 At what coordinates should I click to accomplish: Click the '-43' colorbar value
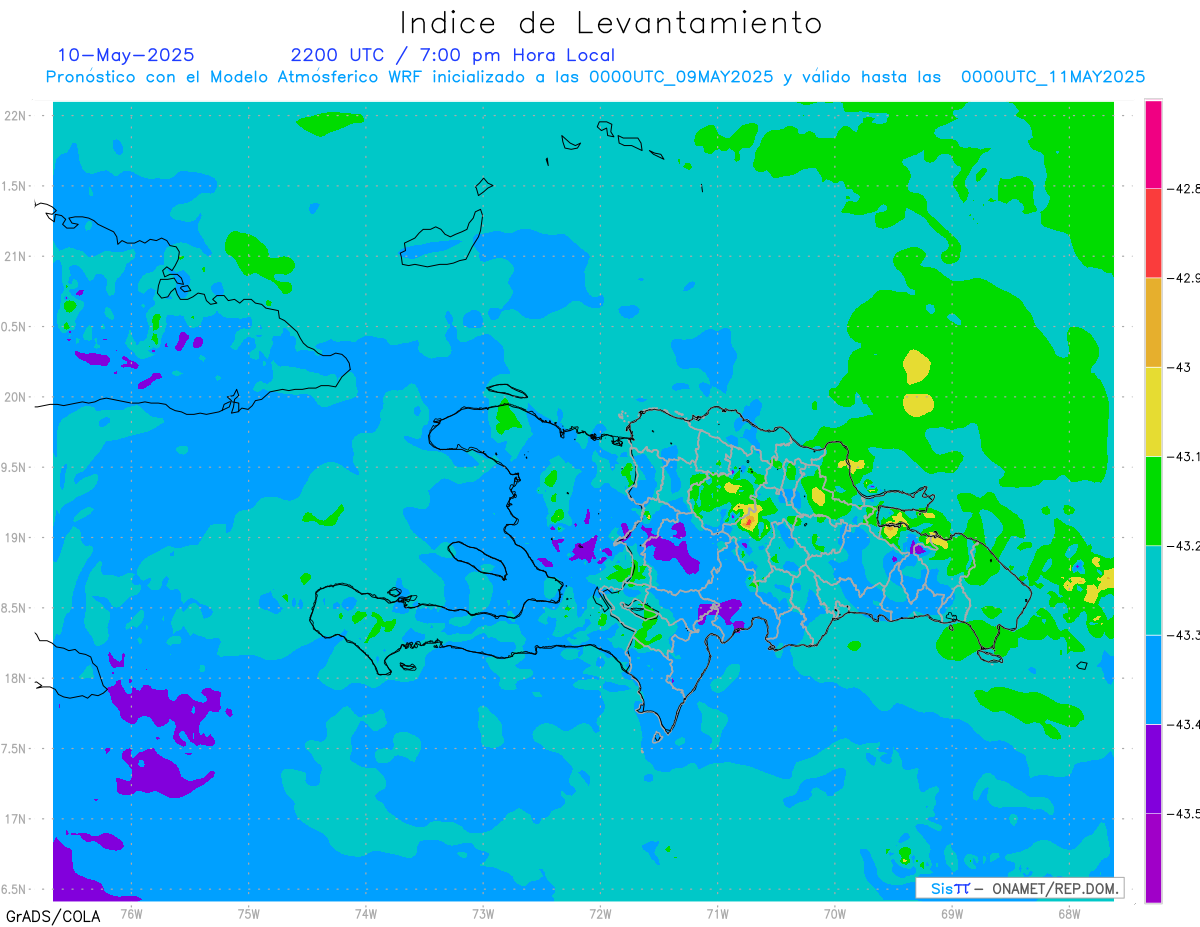(1179, 367)
